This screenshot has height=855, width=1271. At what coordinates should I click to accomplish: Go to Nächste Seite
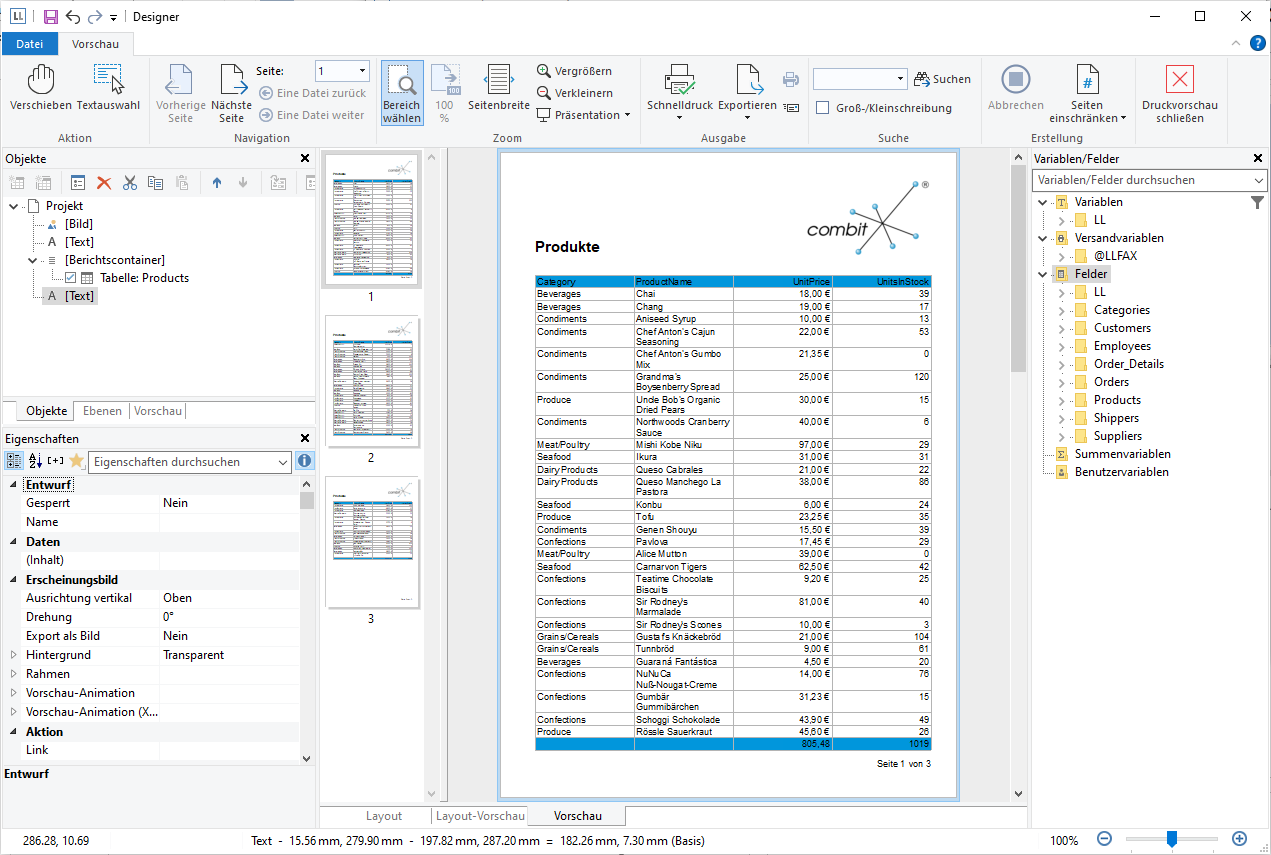[232, 80]
